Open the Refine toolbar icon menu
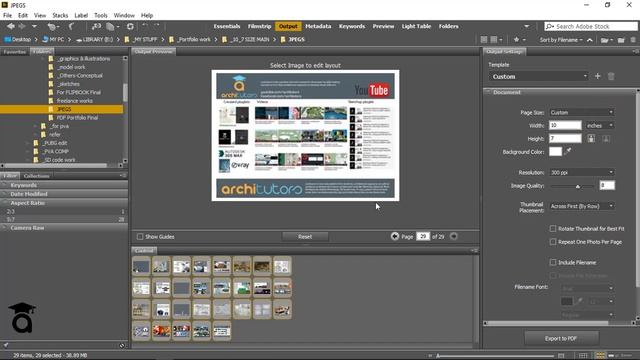This screenshot has height=360, width=640. click(x=112, y=27)
